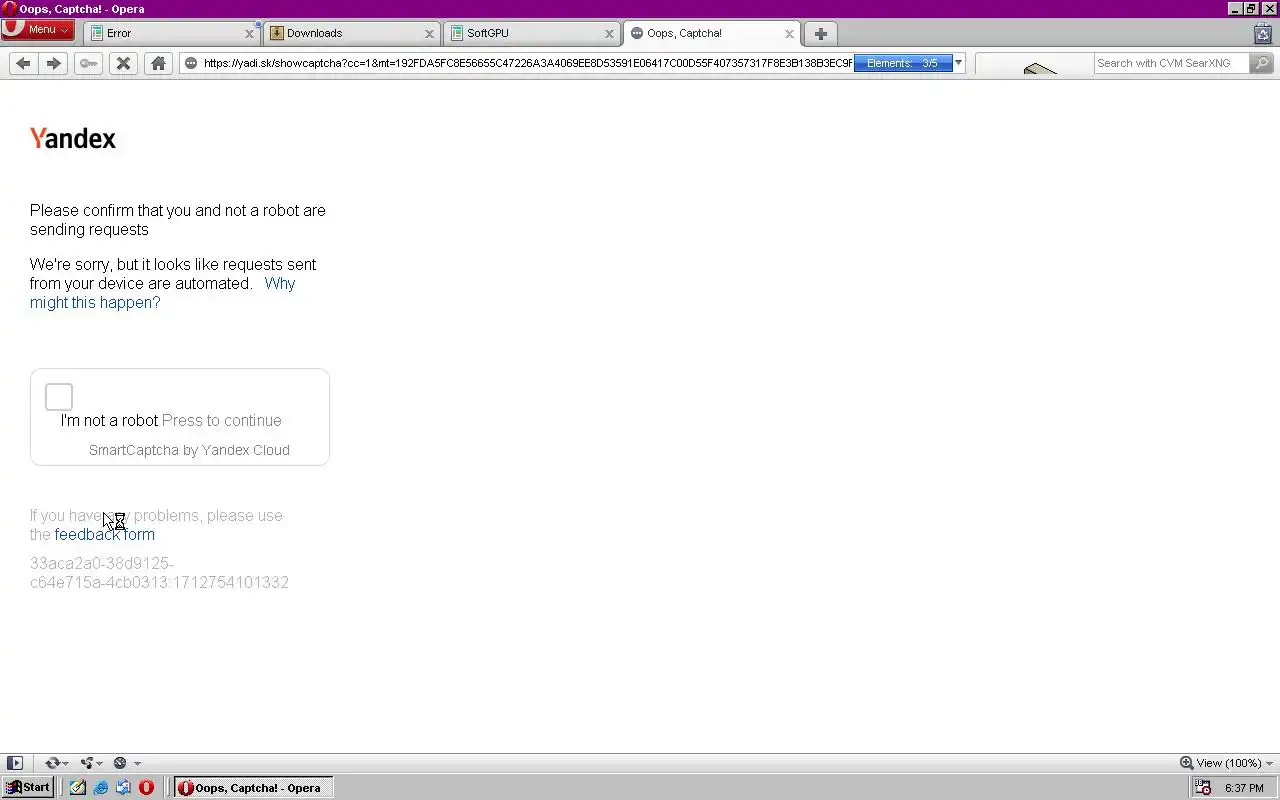Switch to the Error tab
Screen dimensions: 1280x800
[x=170, y=33]
